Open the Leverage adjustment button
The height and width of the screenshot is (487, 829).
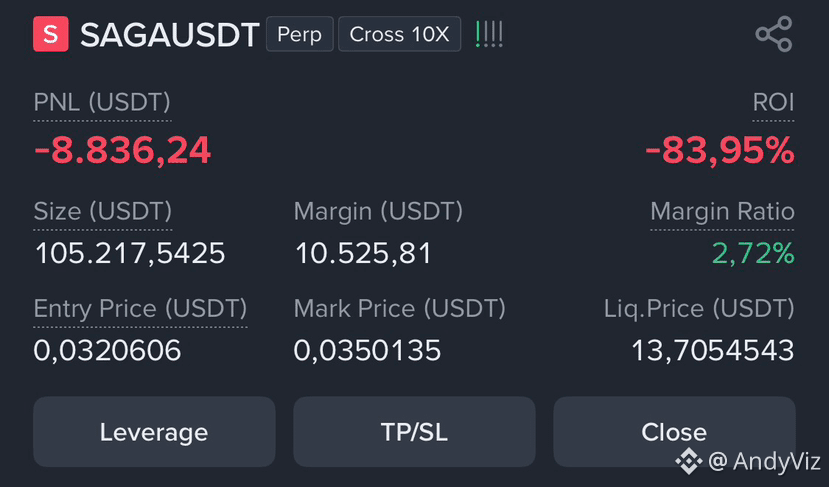pyautogui.click(x=154, y=432)
